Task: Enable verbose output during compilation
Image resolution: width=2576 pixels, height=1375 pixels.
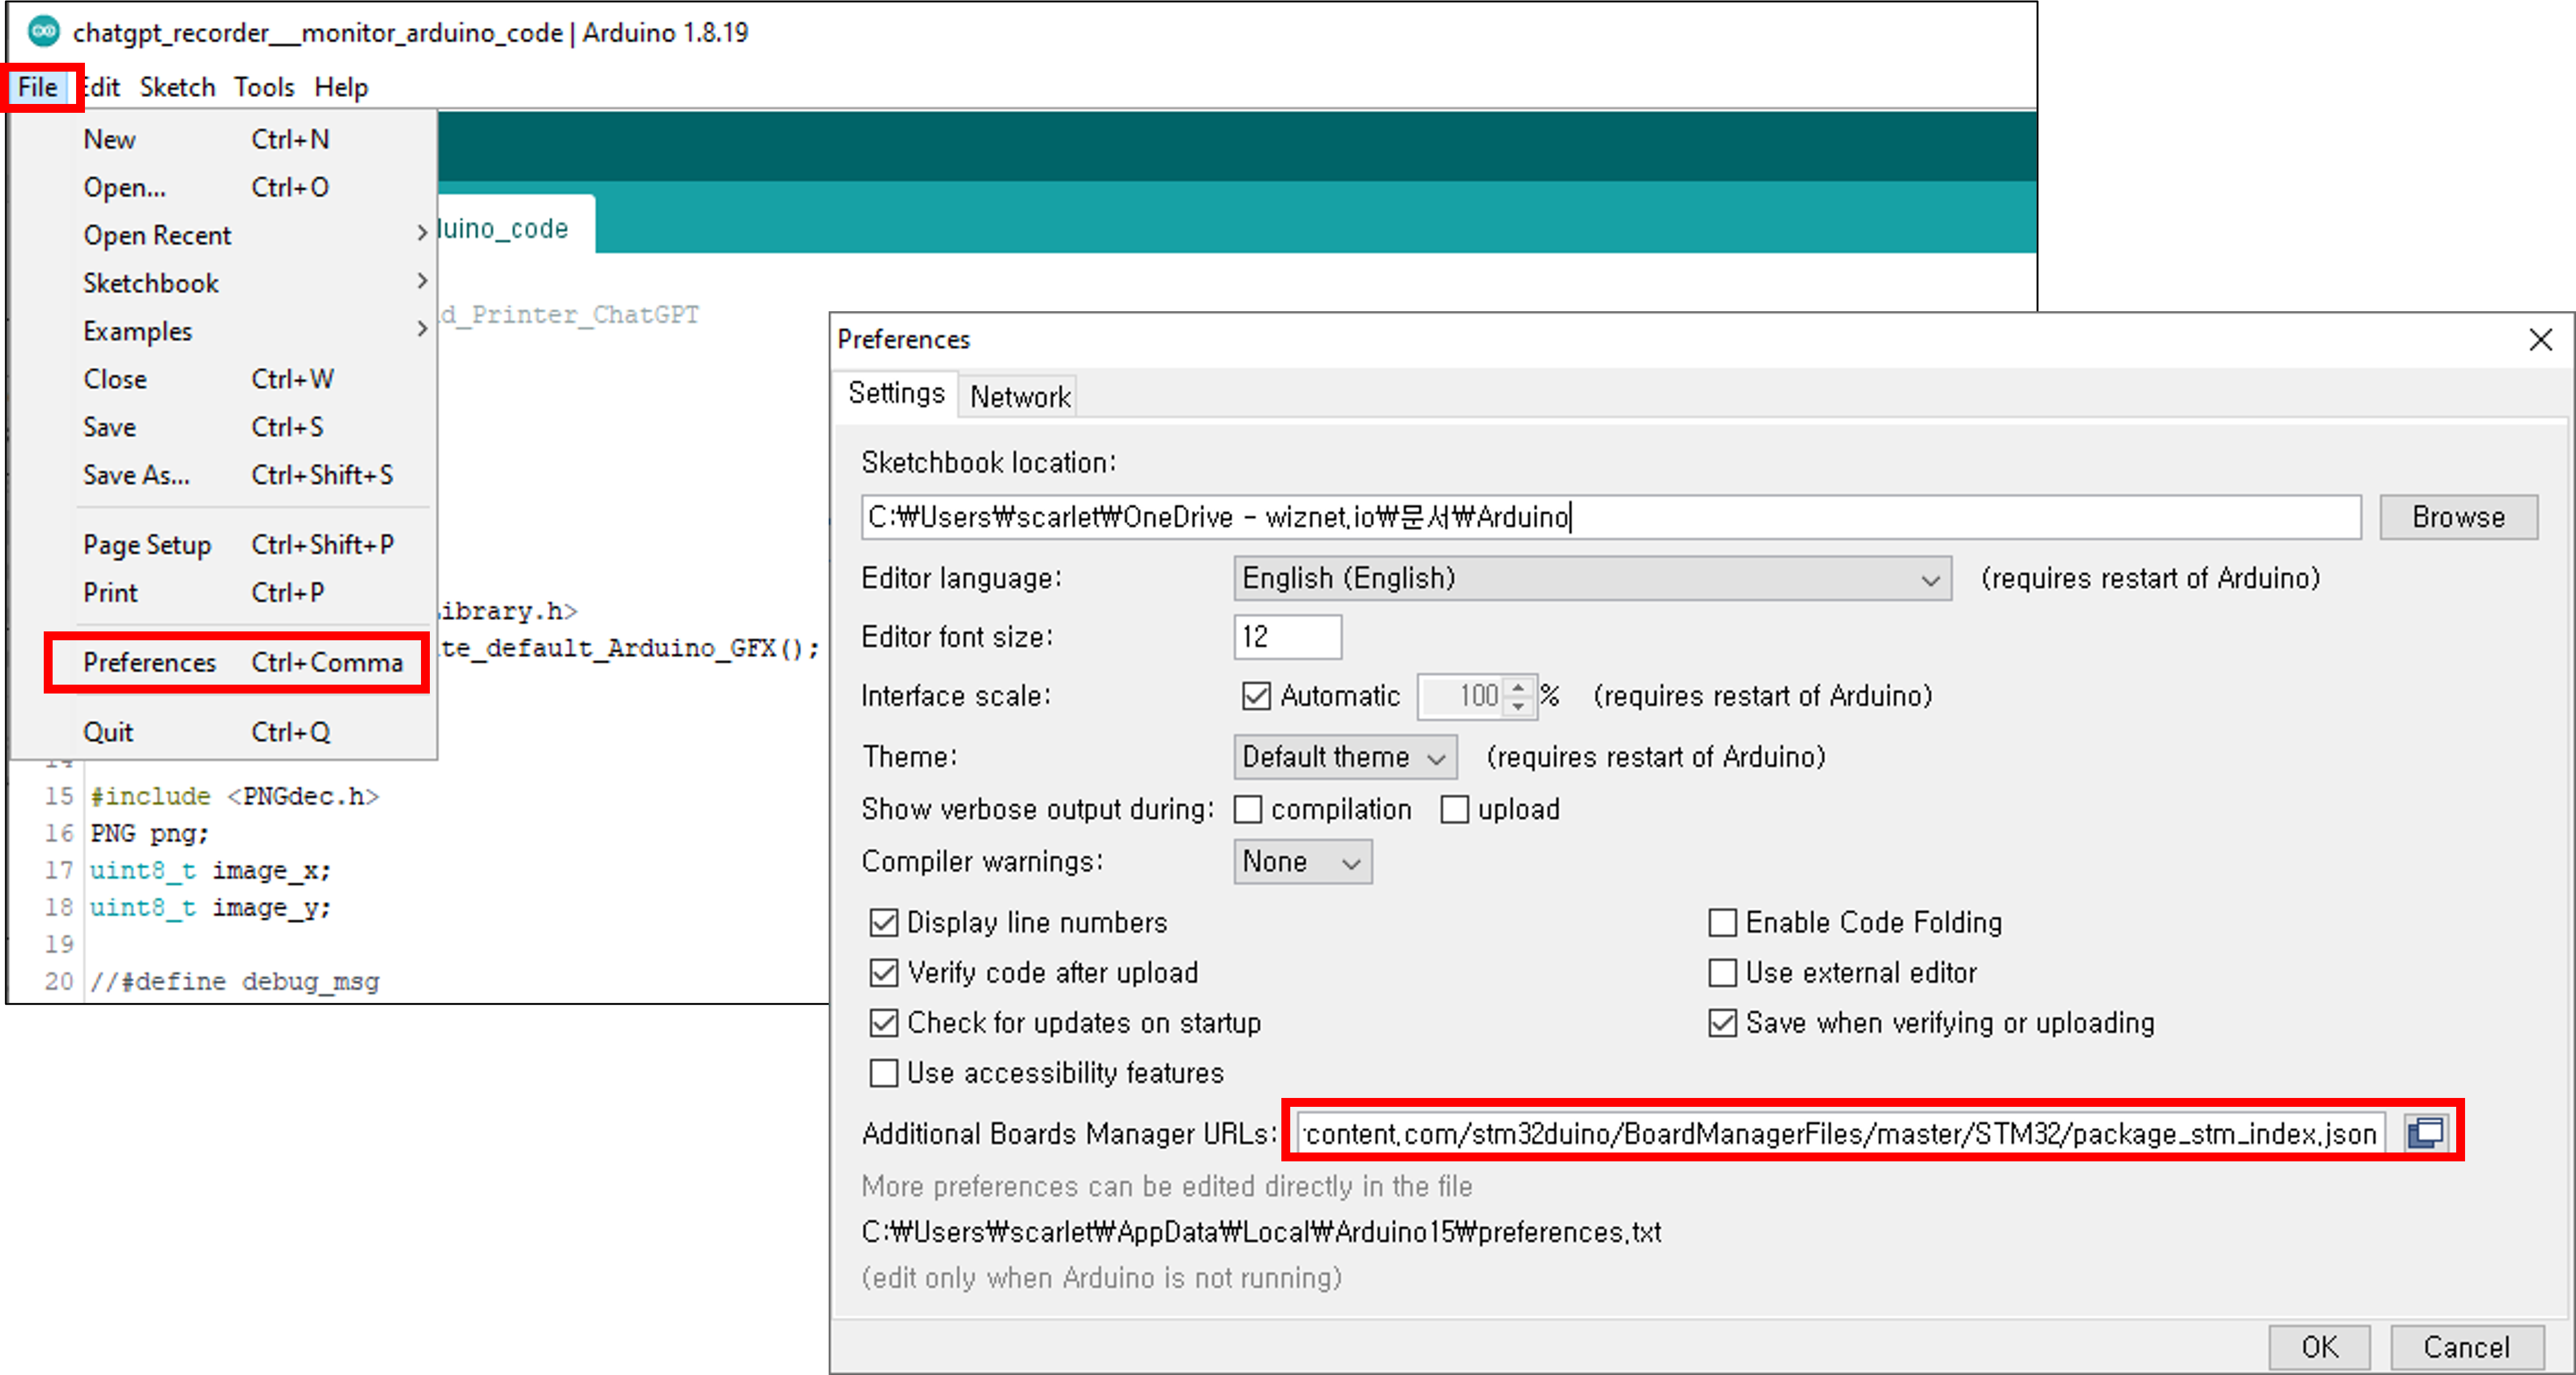Action: [x=1248, y=809]
